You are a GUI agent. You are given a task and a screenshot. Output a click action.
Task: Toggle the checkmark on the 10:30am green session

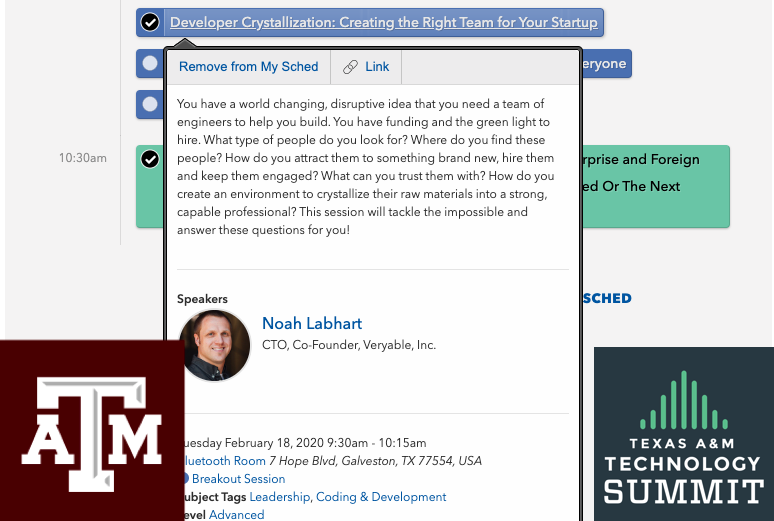(150, 159)
